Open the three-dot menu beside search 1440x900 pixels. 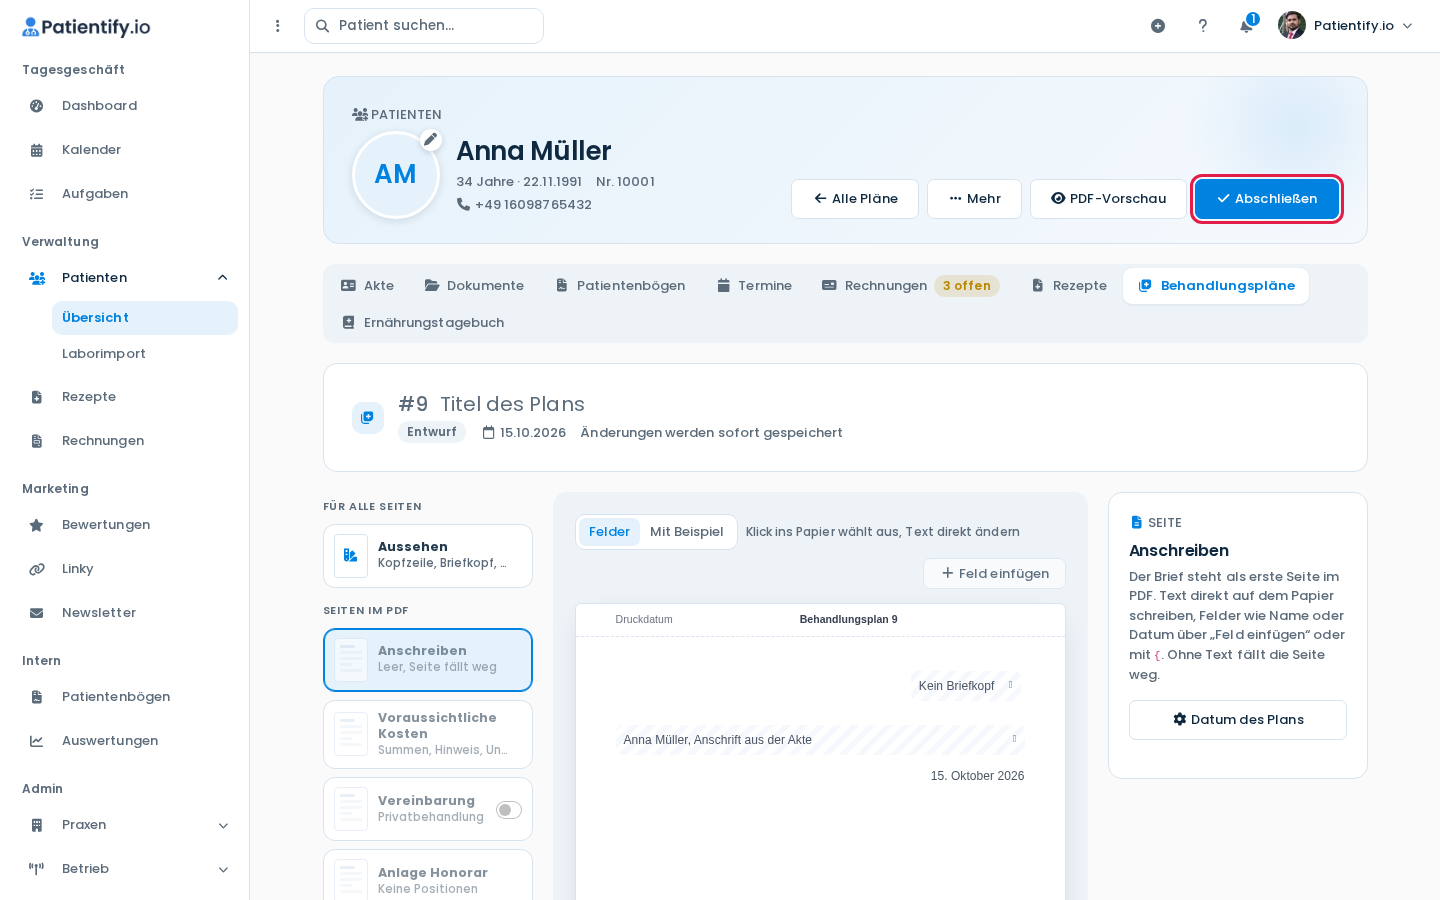tap(278, 26)
